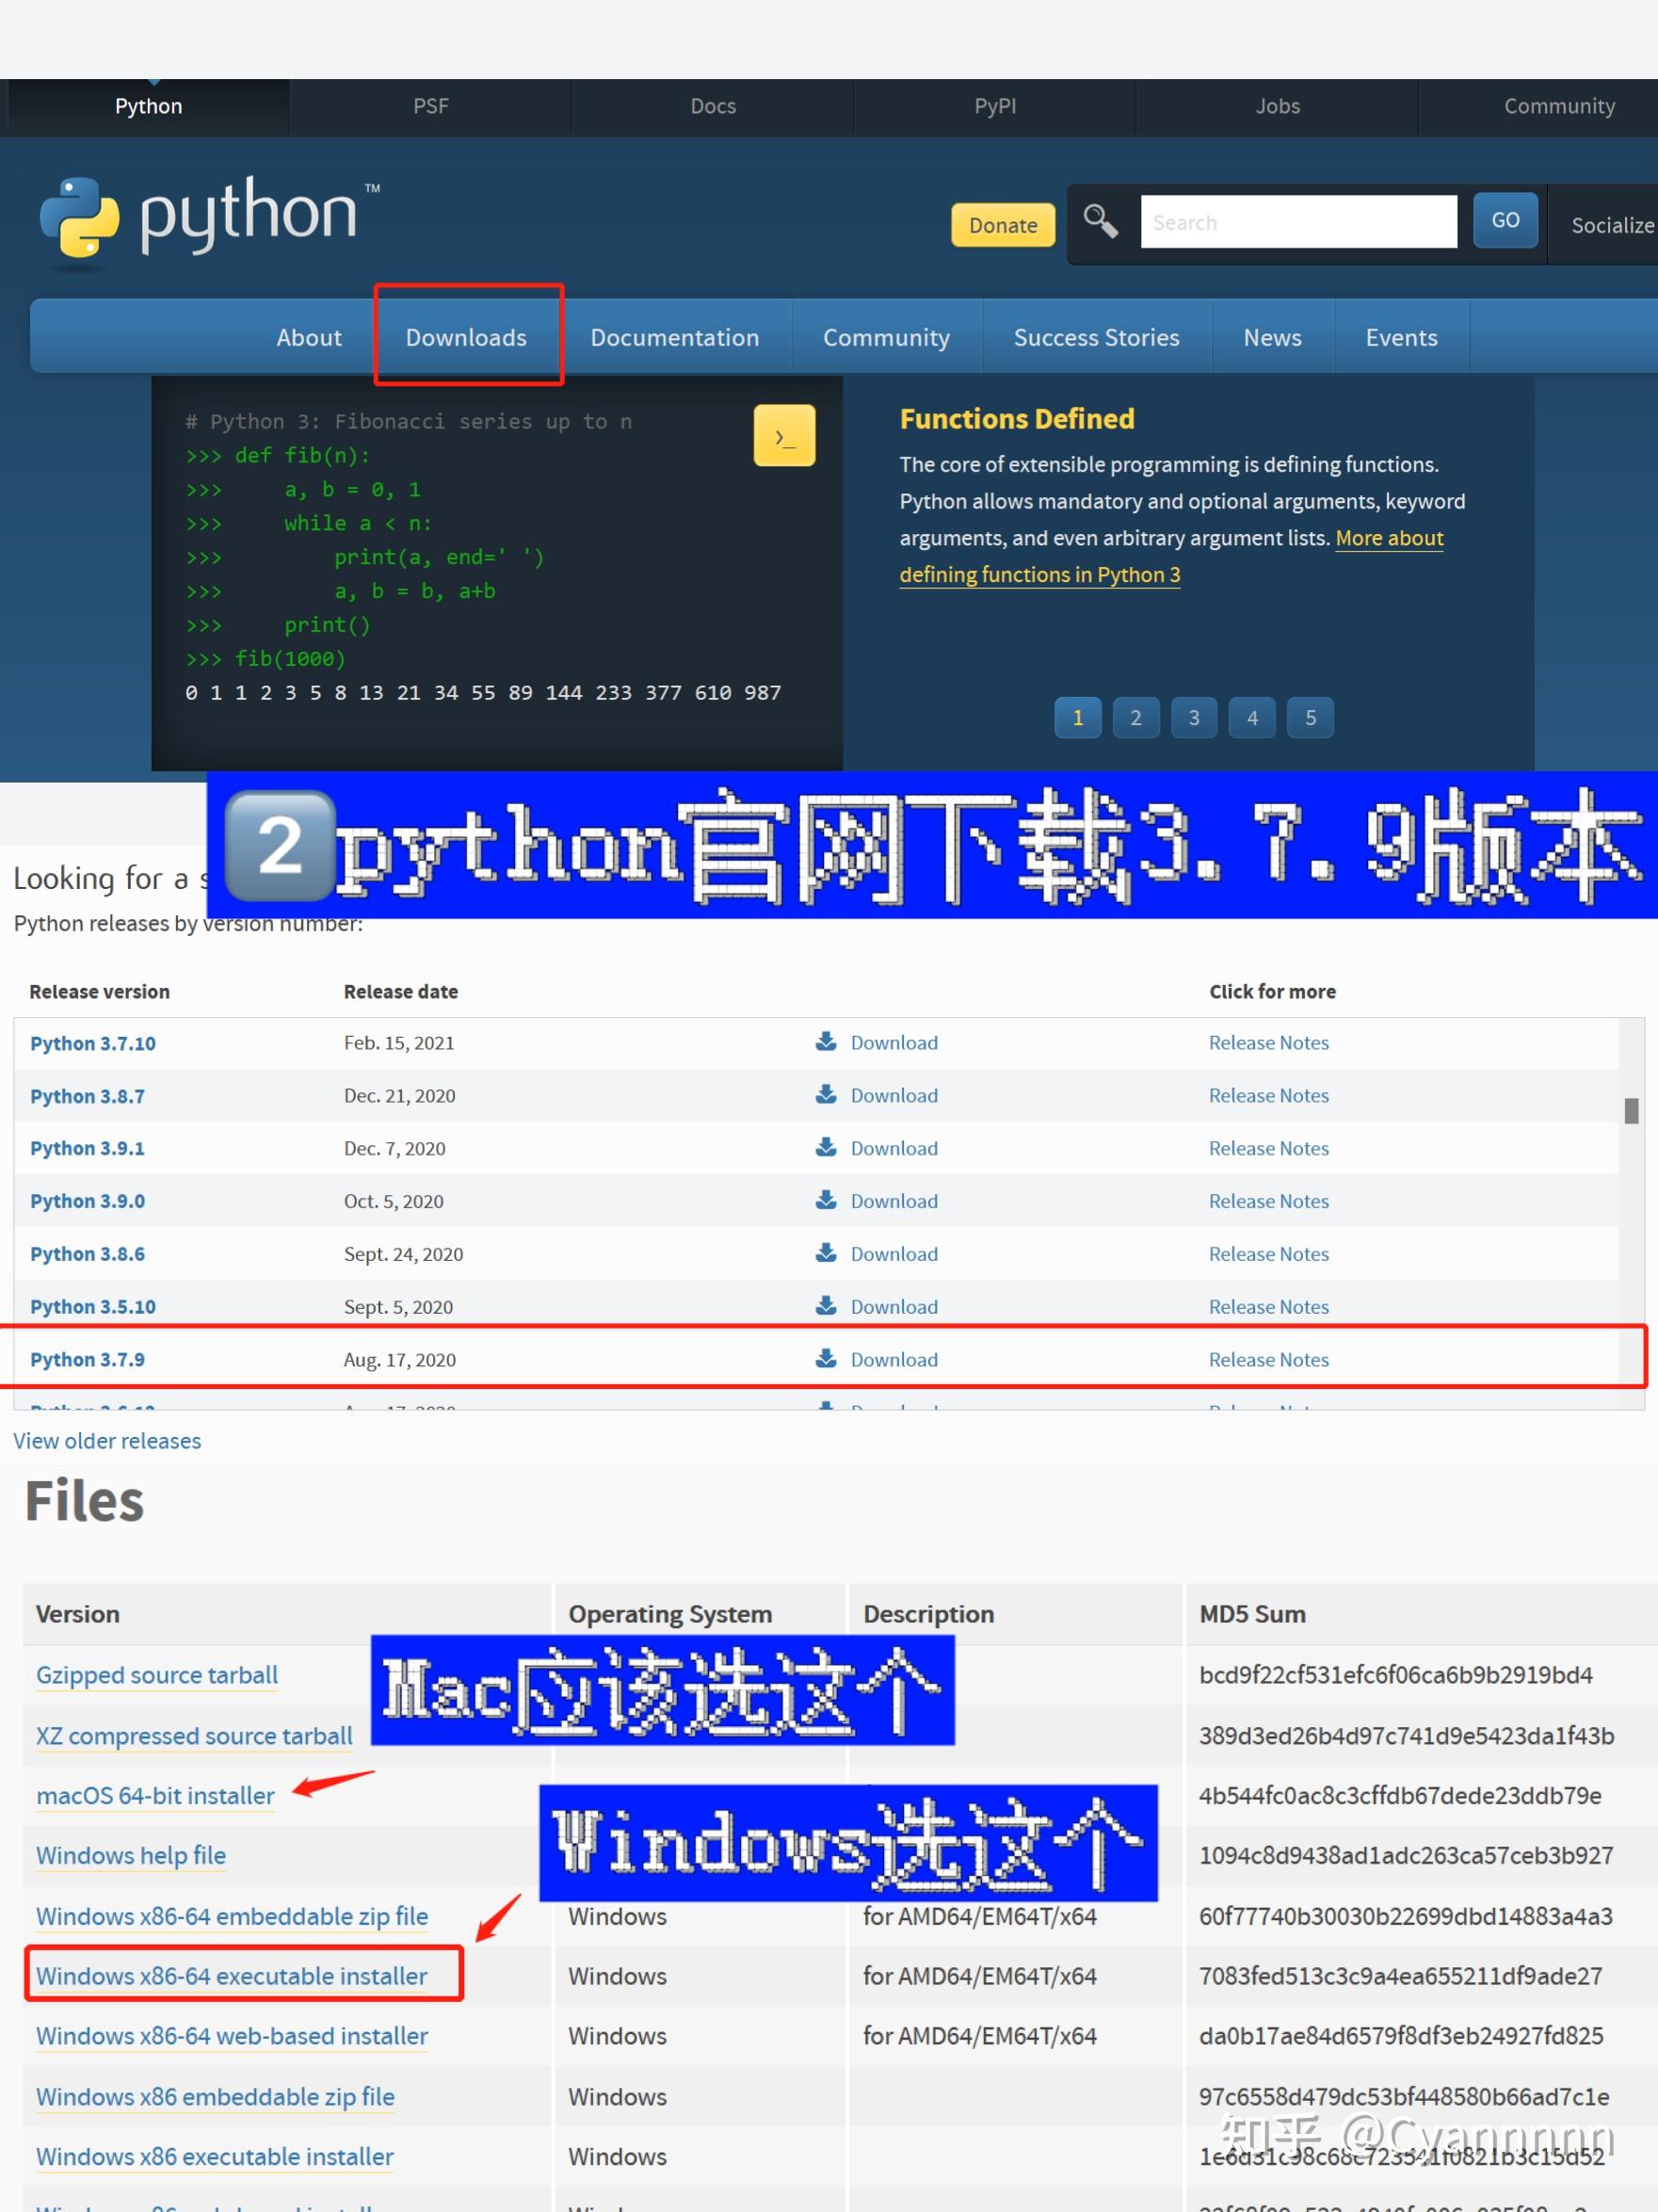1658x2212 pixels.
Task: Open the Success Stories menu
Action: pyautogui.click(x=1096, y=338)
